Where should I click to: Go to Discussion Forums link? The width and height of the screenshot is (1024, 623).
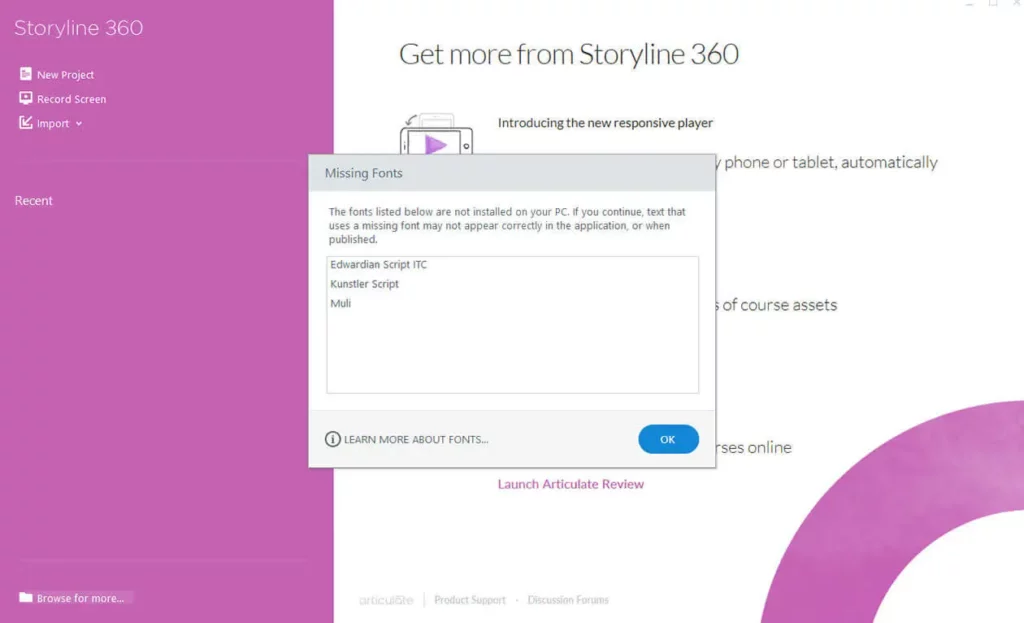568,600
